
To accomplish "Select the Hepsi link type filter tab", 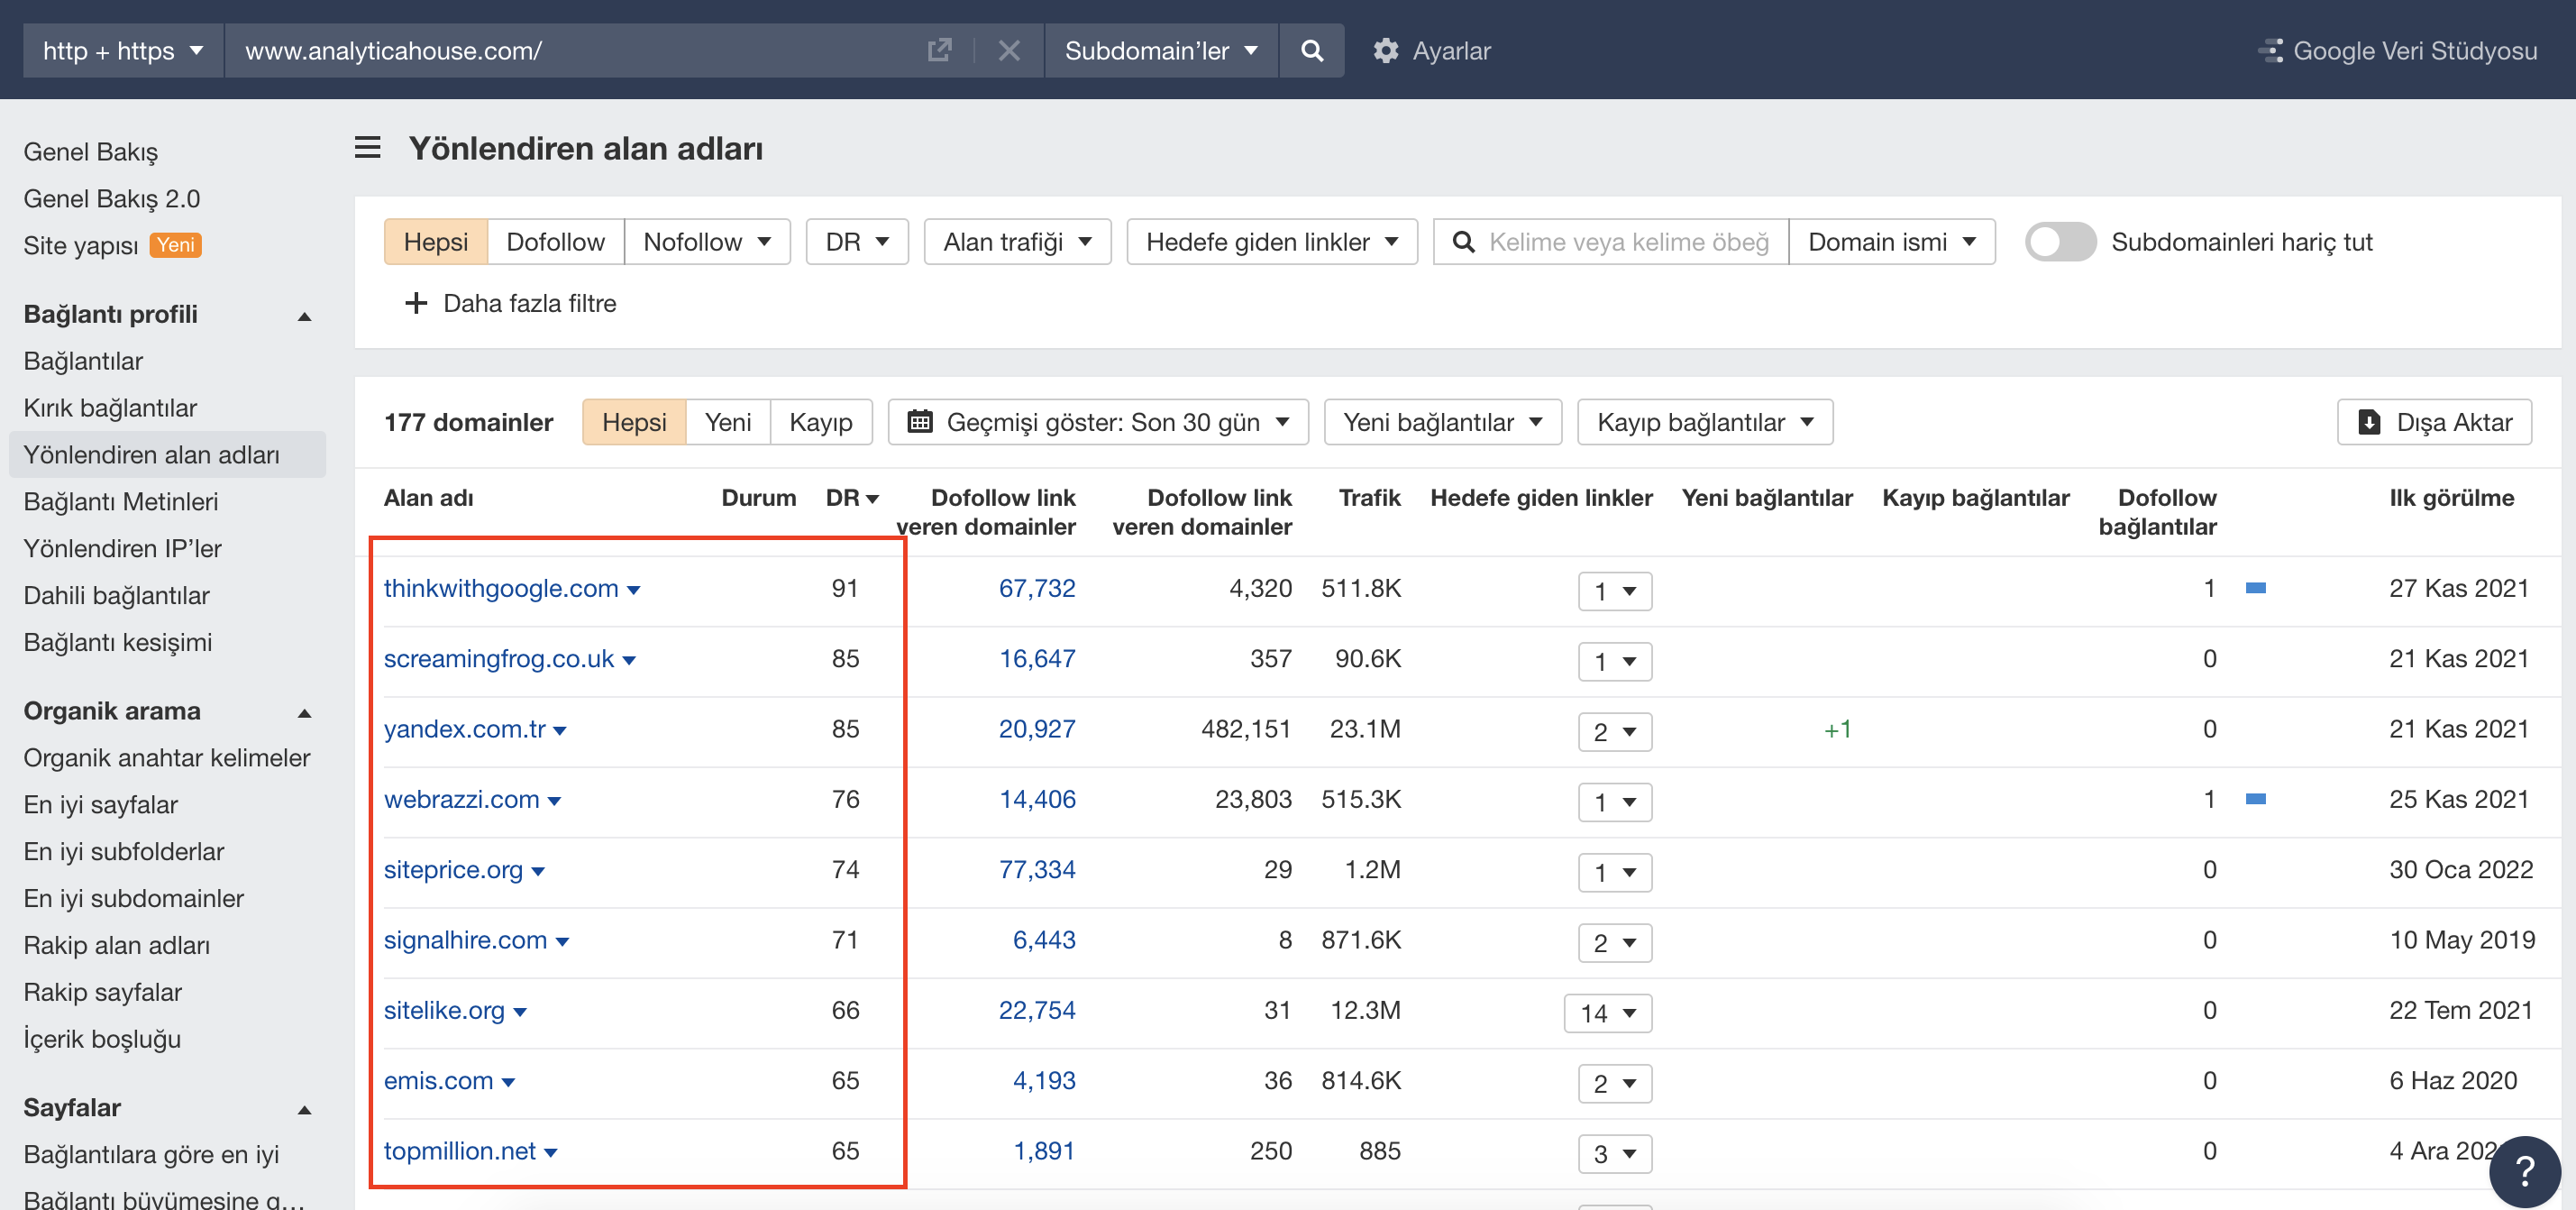I will pos(436,242).
